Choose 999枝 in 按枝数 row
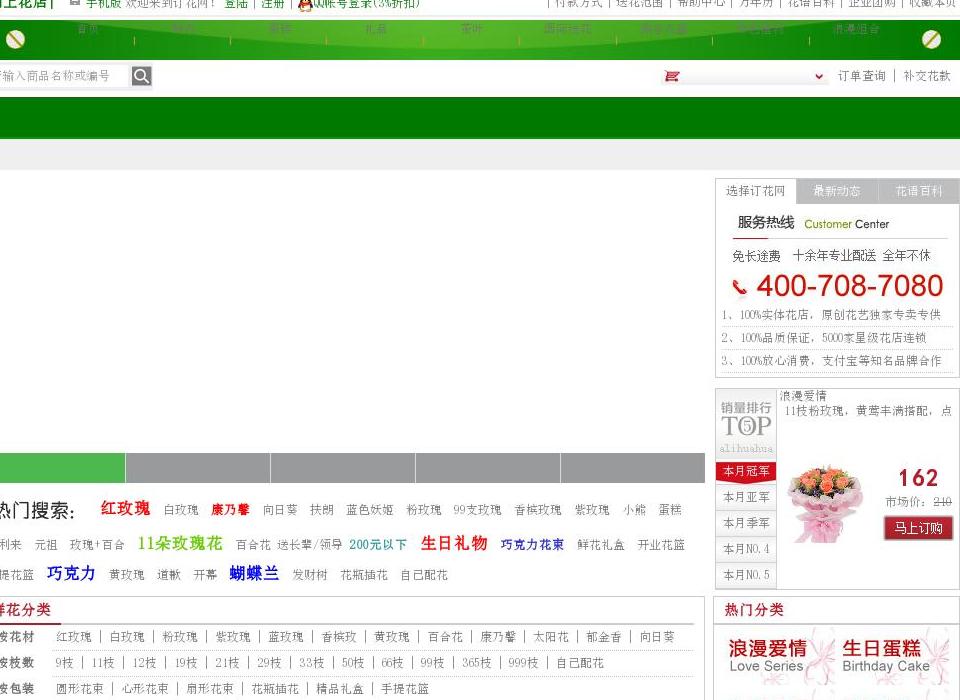 click(x=523, y=663)
